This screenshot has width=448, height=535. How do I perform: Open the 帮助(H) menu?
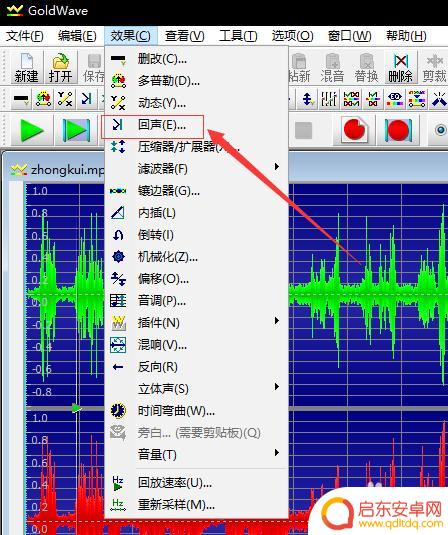click(406, 35)
